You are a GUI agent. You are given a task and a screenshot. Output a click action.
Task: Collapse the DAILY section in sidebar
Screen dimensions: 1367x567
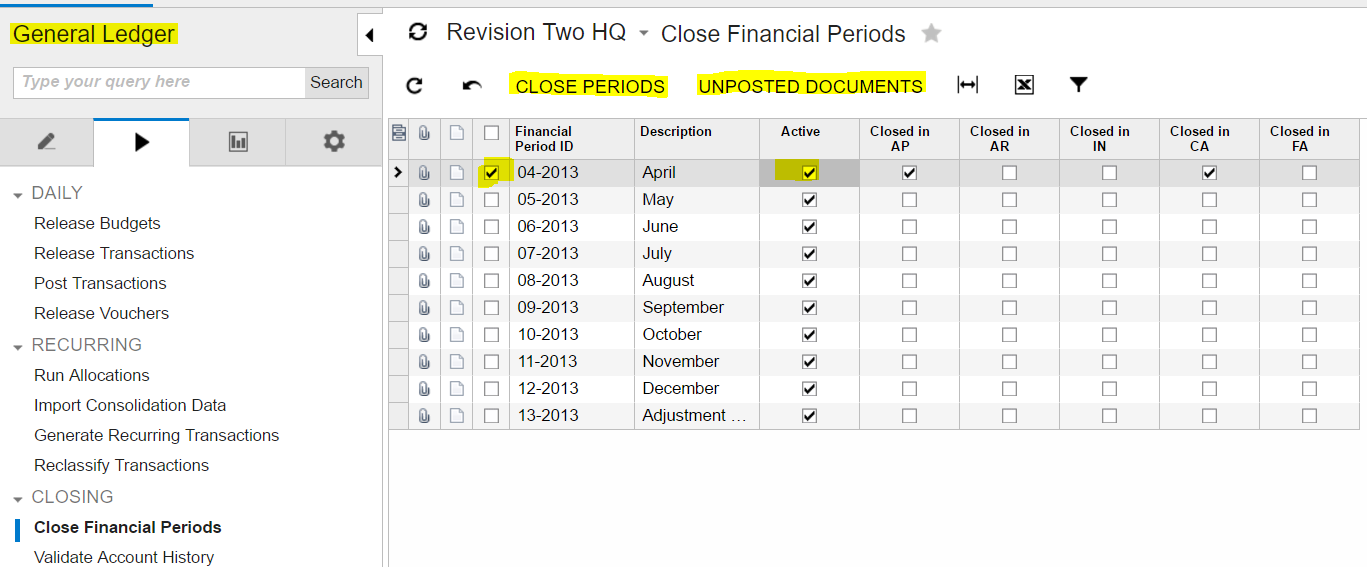(x=18, y=194)
